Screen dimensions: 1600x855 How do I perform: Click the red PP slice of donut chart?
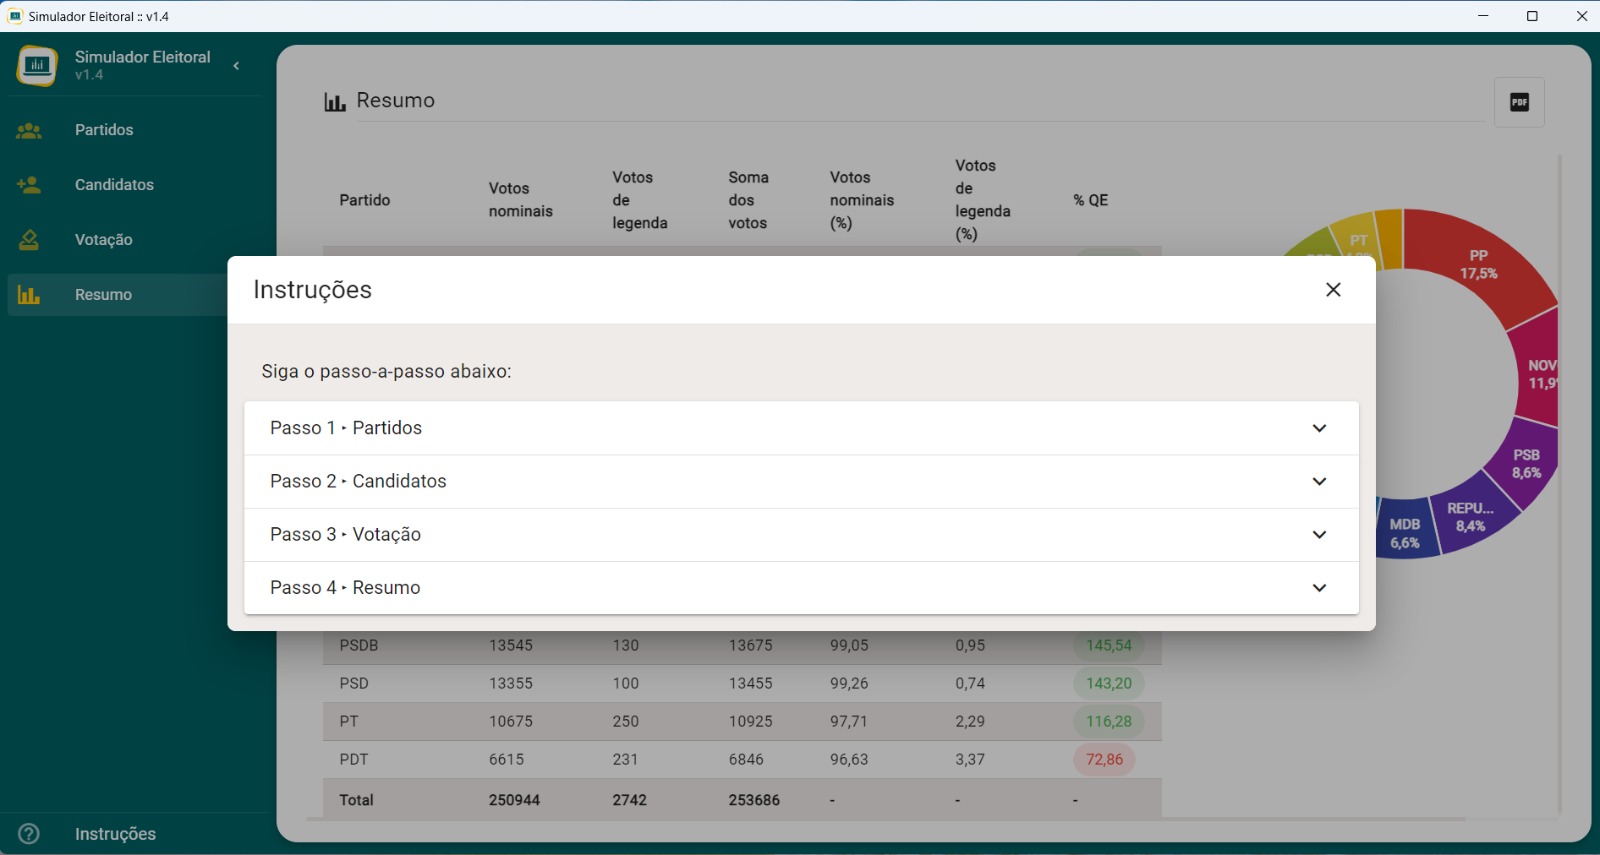[x=1476, y=265]
